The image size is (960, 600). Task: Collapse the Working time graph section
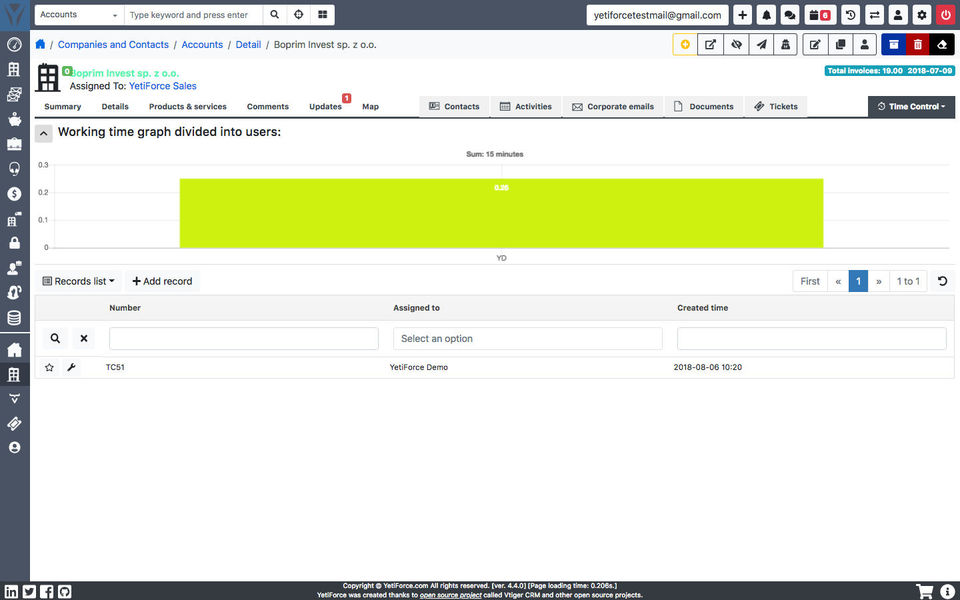43,133
